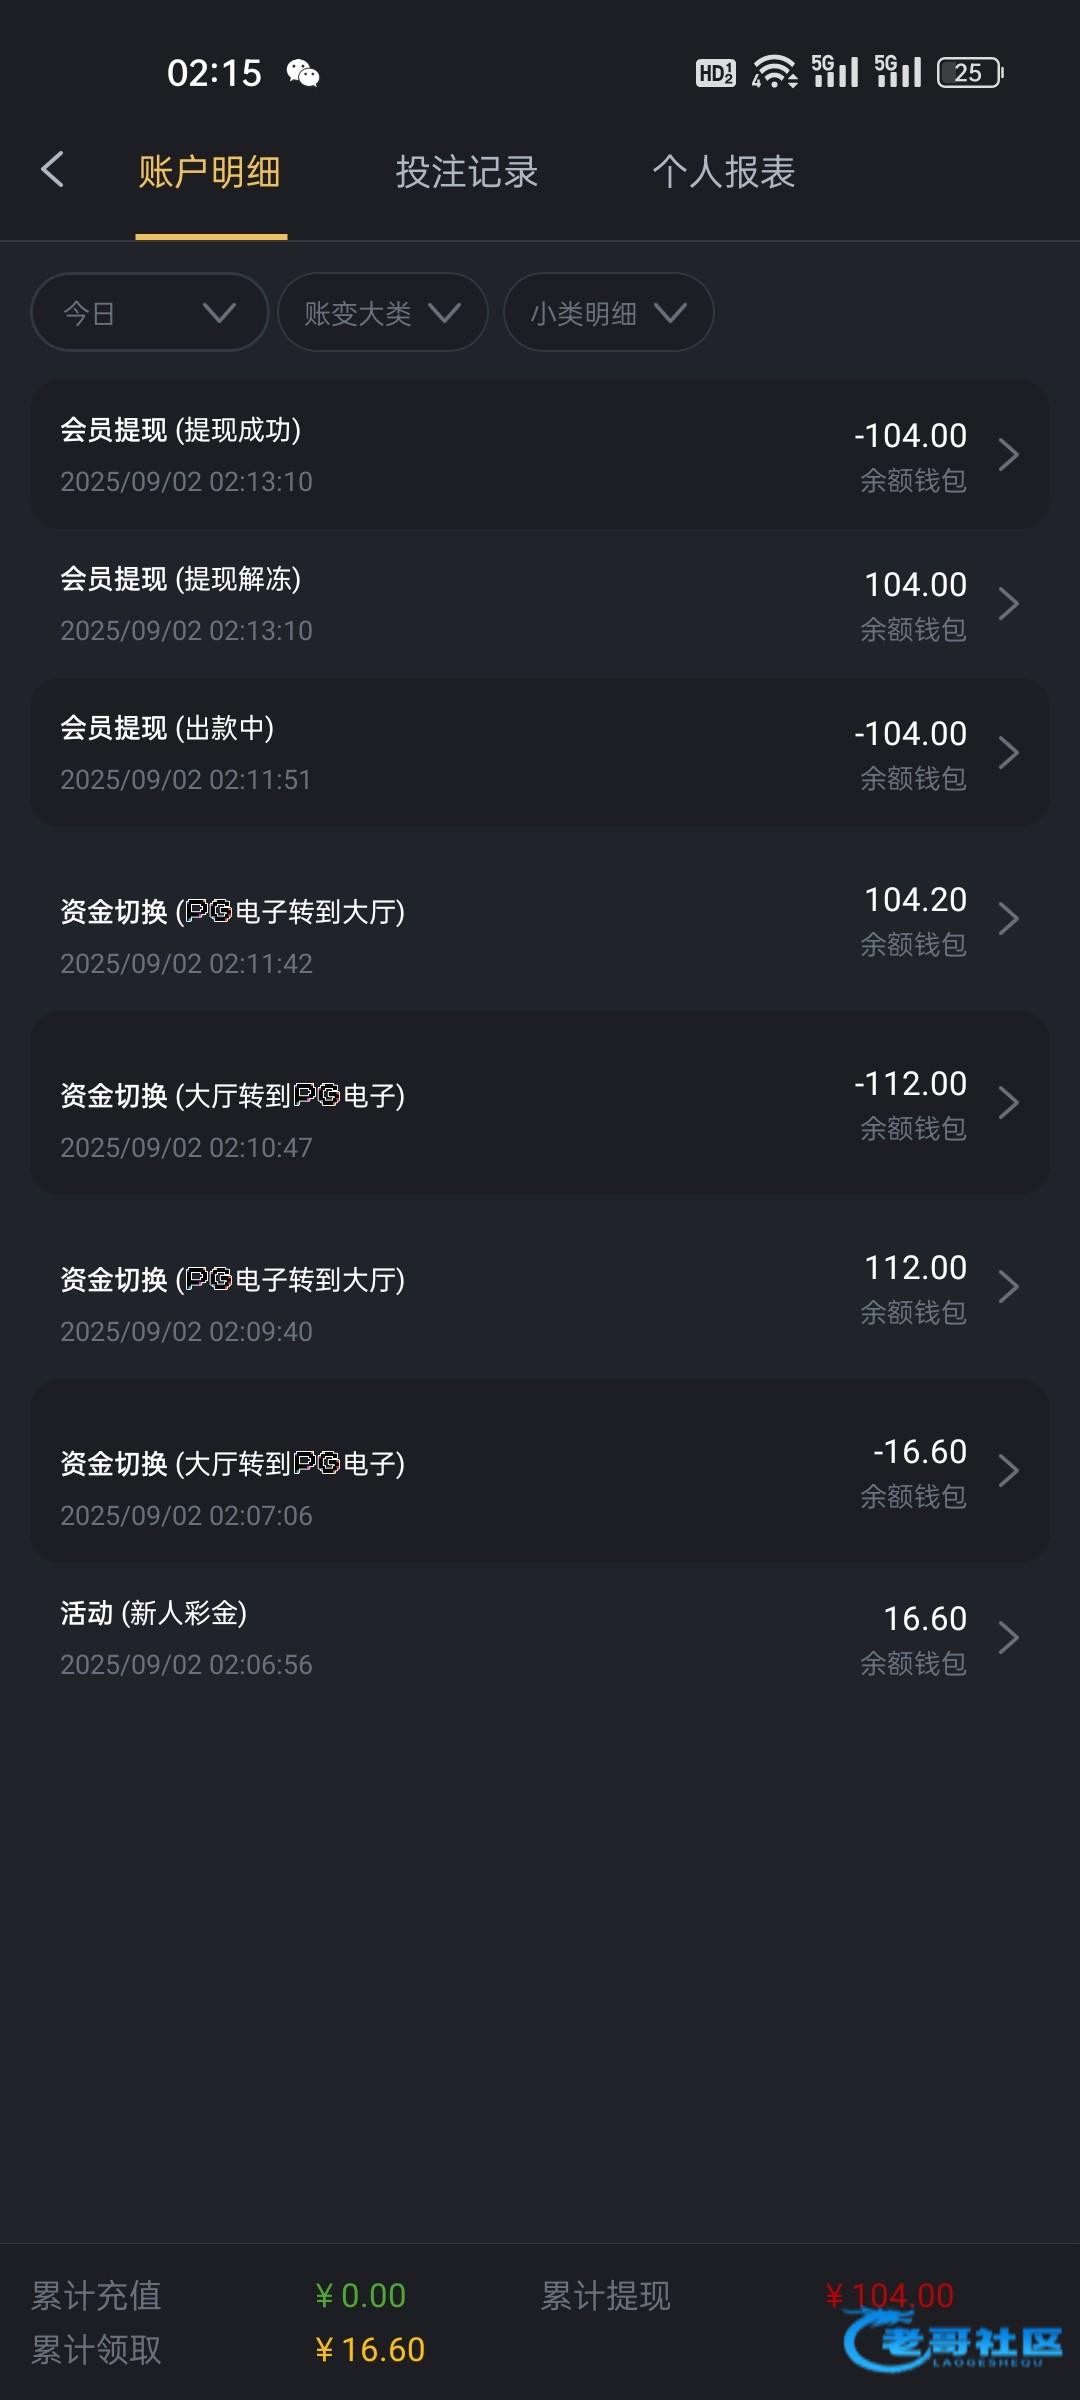1080x2400 pixels.
Task: Switch to the 投注记录 tab
Action: click(x=466, y=172)
